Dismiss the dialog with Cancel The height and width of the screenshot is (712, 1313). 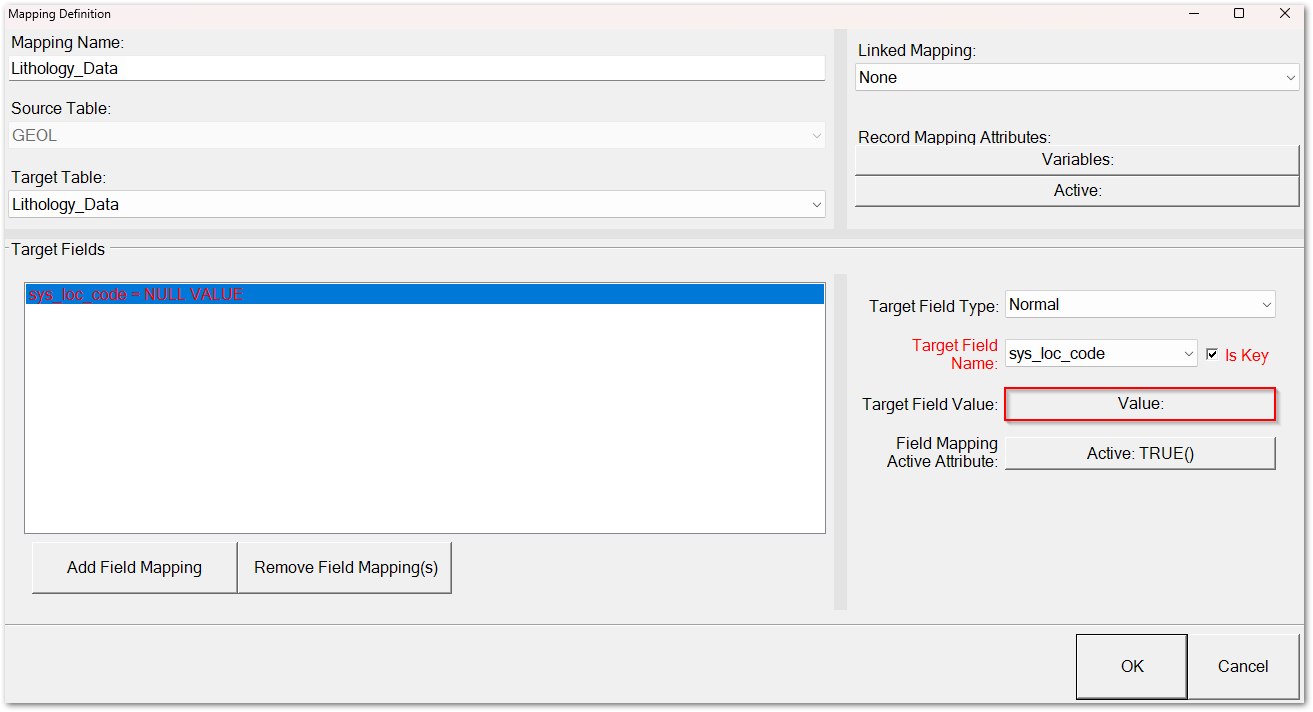(1242, 666)
